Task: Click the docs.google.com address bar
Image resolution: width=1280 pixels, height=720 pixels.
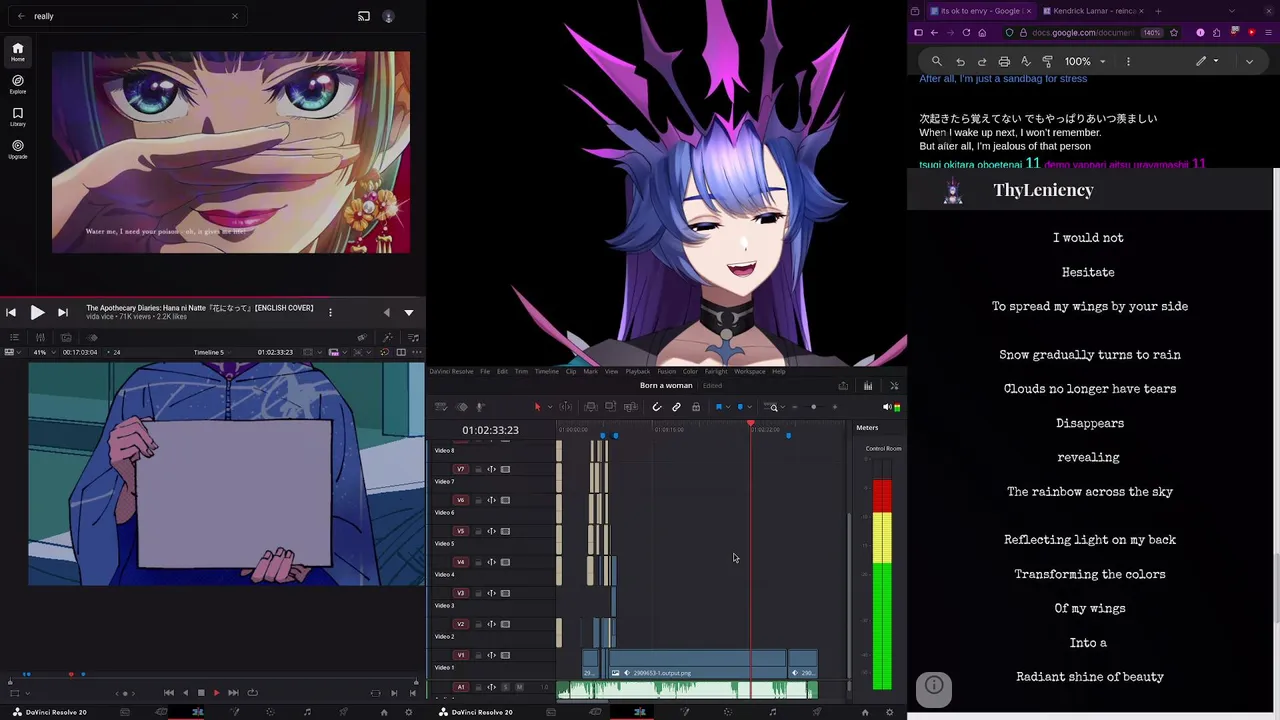Action: [1084, 33]
